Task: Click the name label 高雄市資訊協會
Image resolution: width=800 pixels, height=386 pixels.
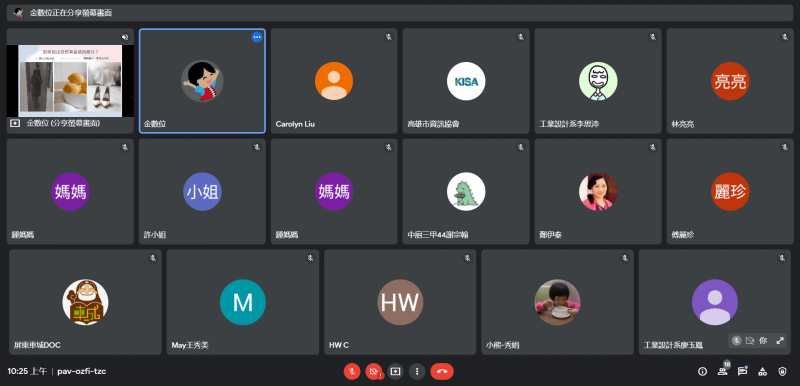Action: pyautogui.click(x=433, y=124)
